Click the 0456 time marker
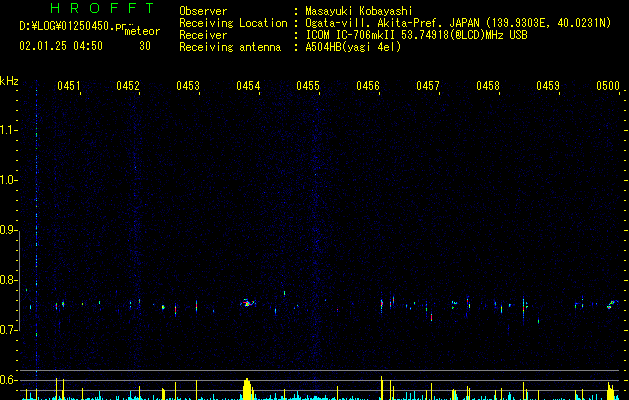 pos(368,86)
